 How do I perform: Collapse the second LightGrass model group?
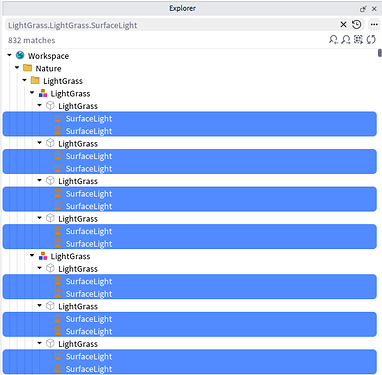click(32, 256)
